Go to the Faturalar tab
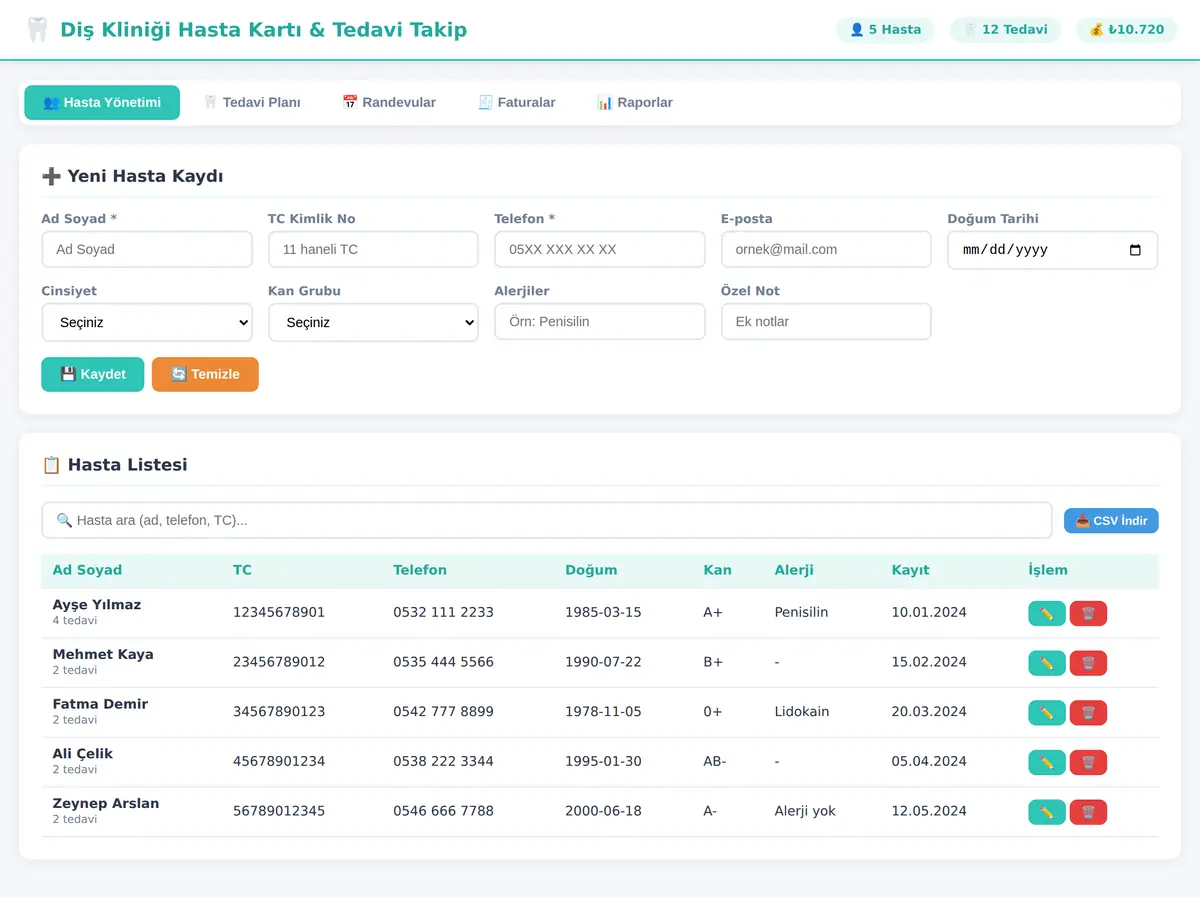1200x897 pixels. pyautogui.click(x=516, y=102)
